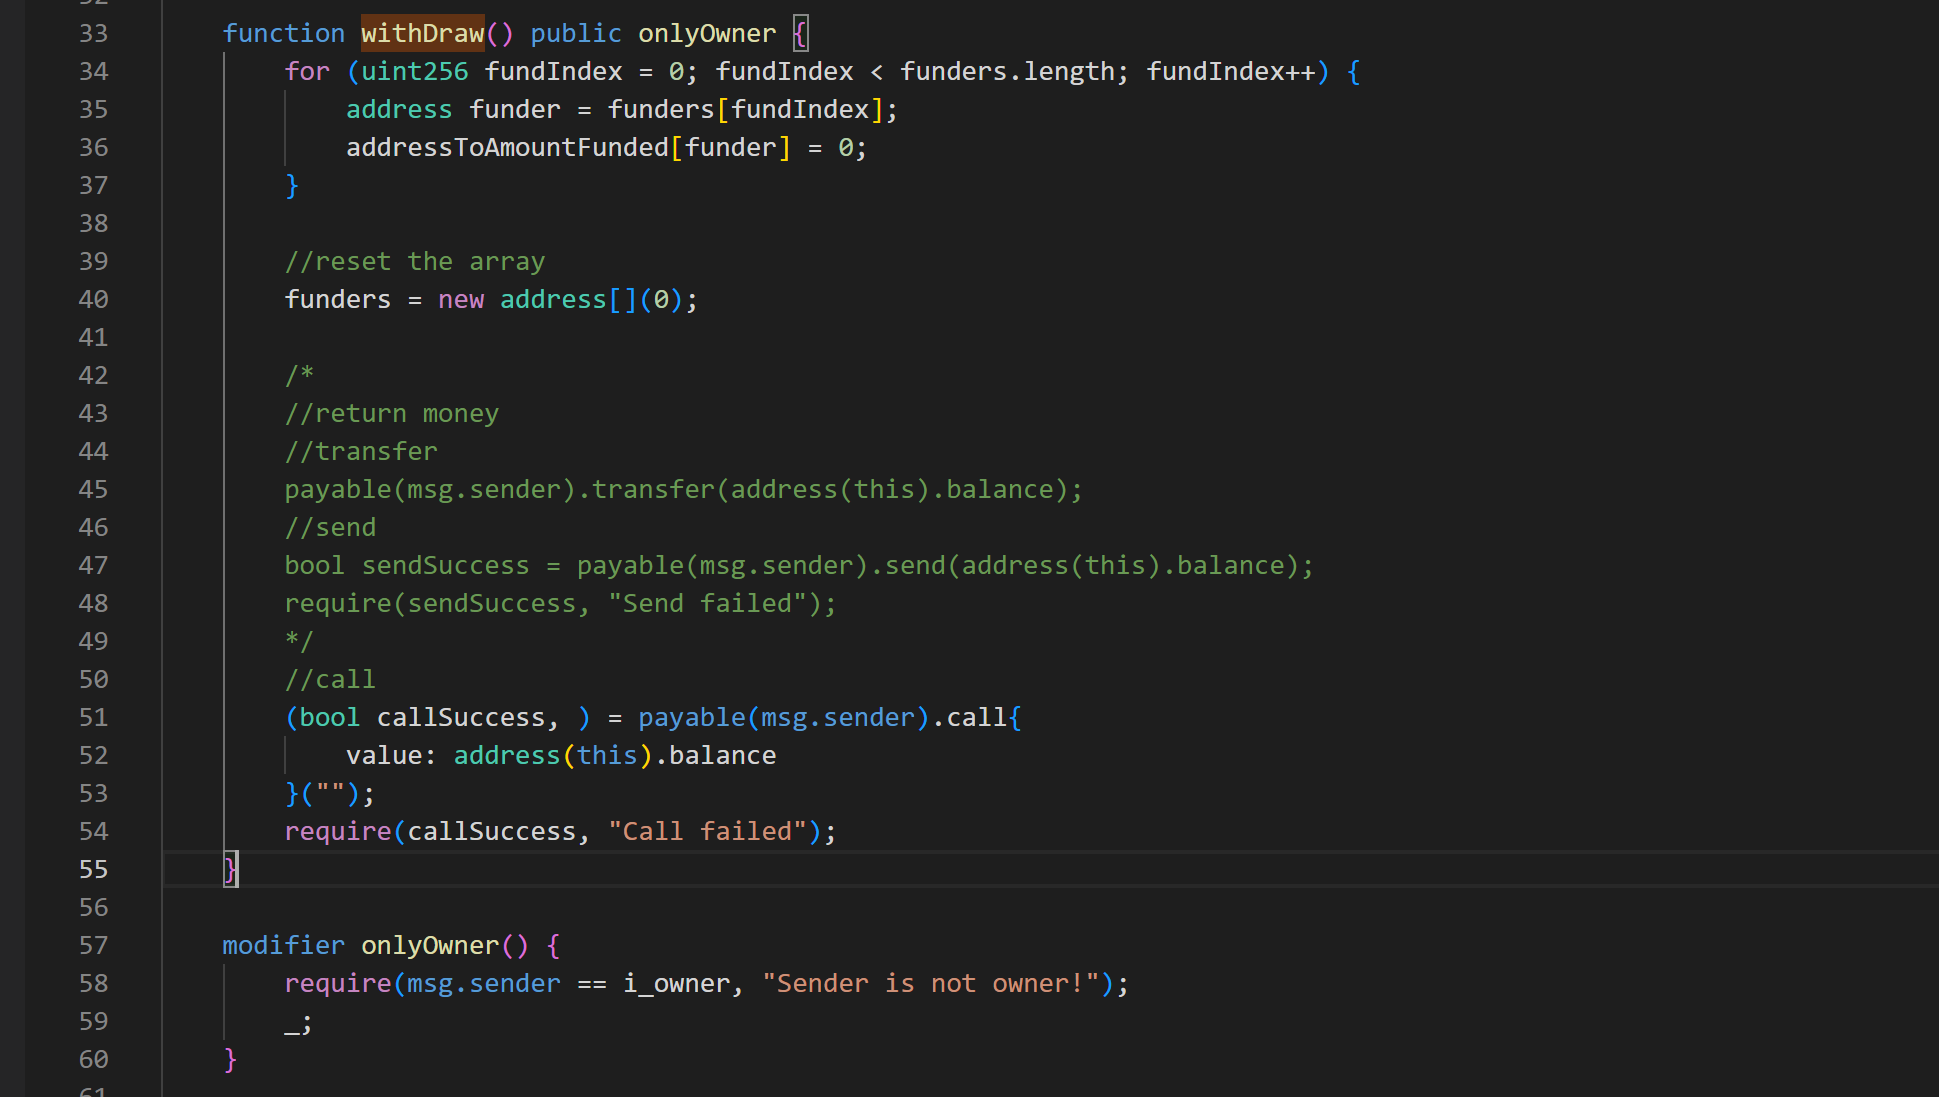Click the highlighted withDraw function name
The width and height of the screenshot is (1939, 1097).
tap(422, 34)
